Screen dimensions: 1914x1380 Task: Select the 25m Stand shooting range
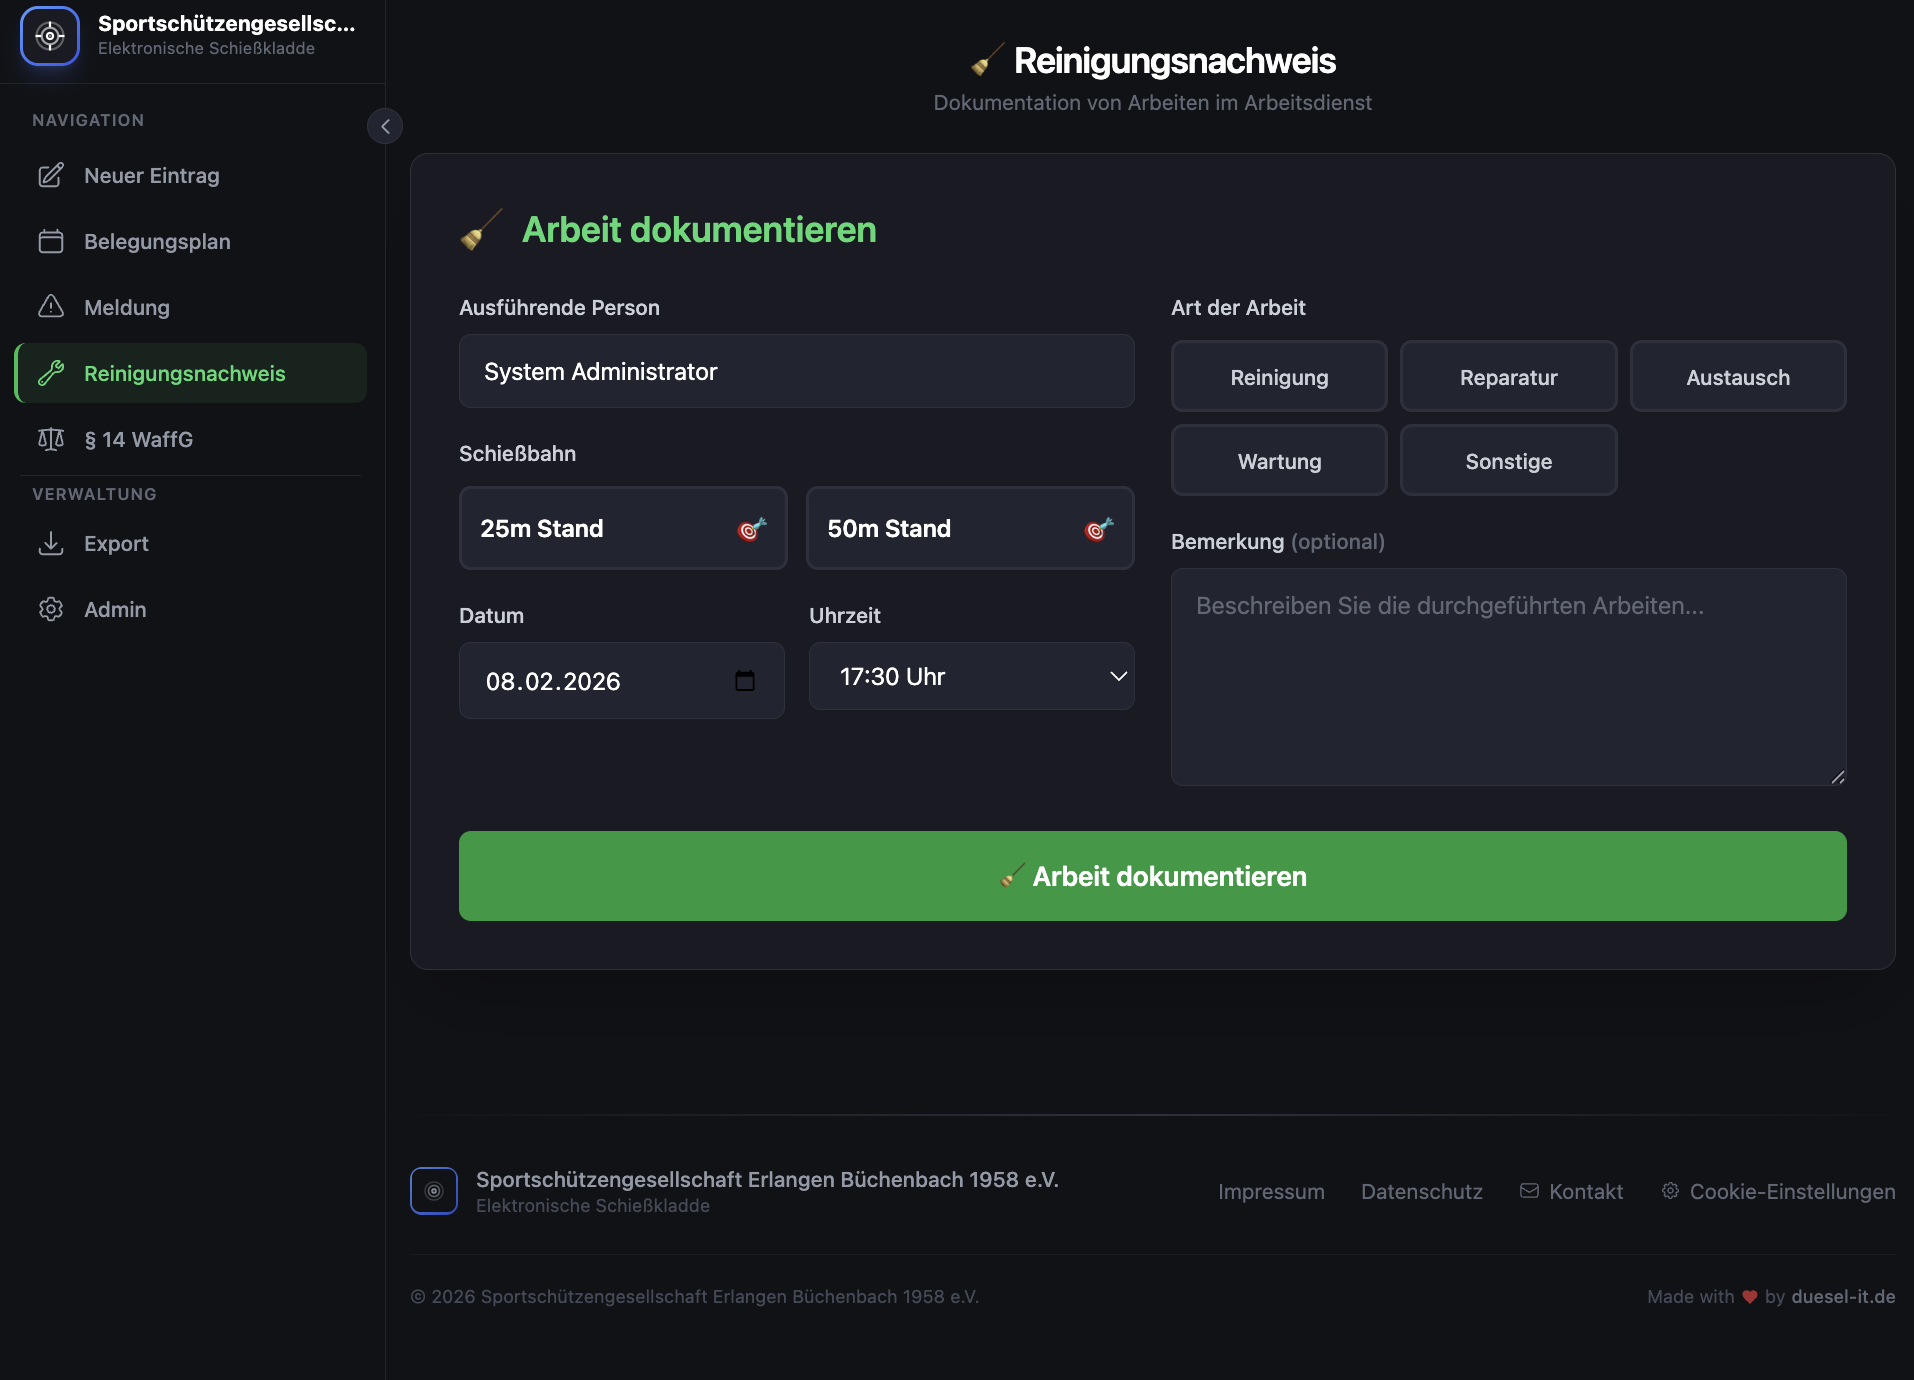coord(622,528)
